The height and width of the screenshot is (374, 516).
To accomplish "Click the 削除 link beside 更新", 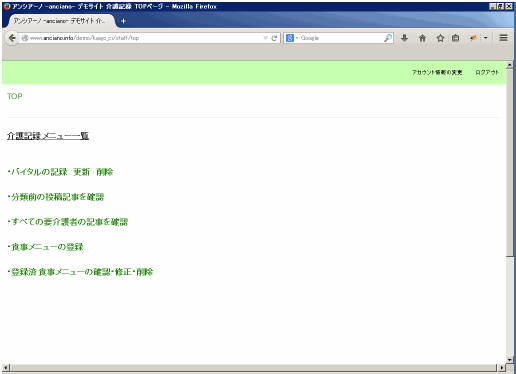I will click(x=105, y=172).
